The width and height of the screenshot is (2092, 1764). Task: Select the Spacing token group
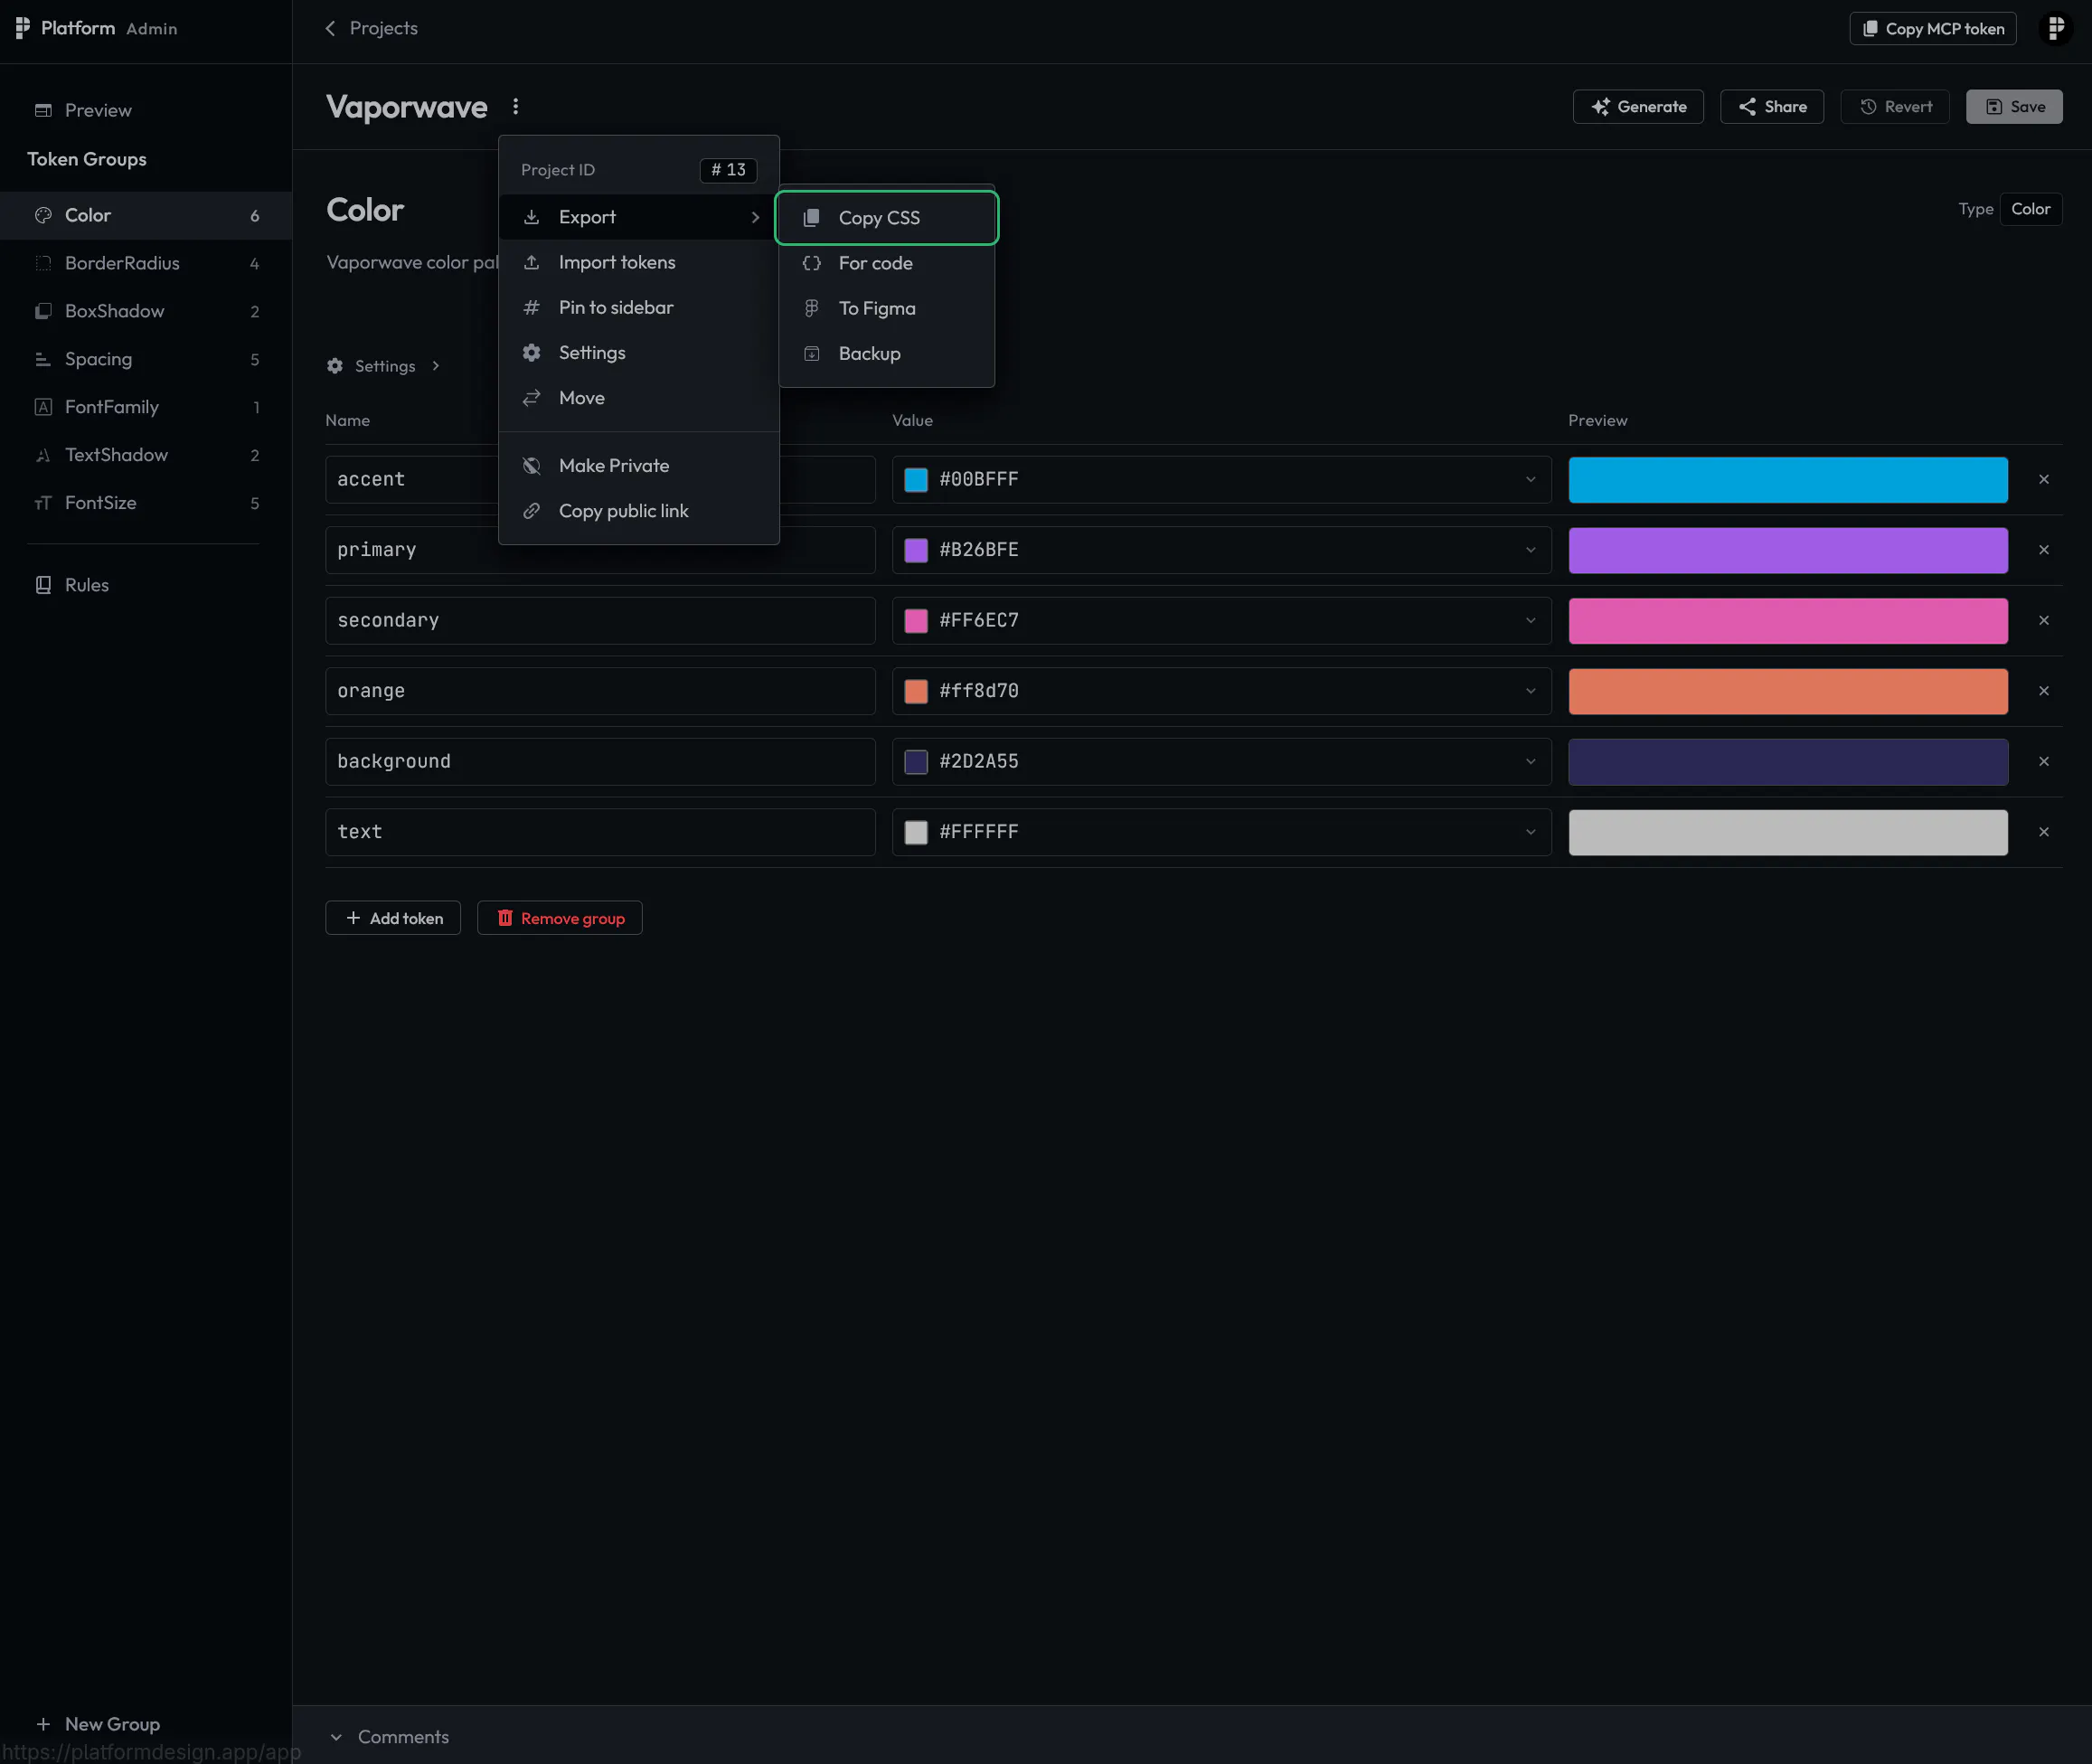point(146,359)
